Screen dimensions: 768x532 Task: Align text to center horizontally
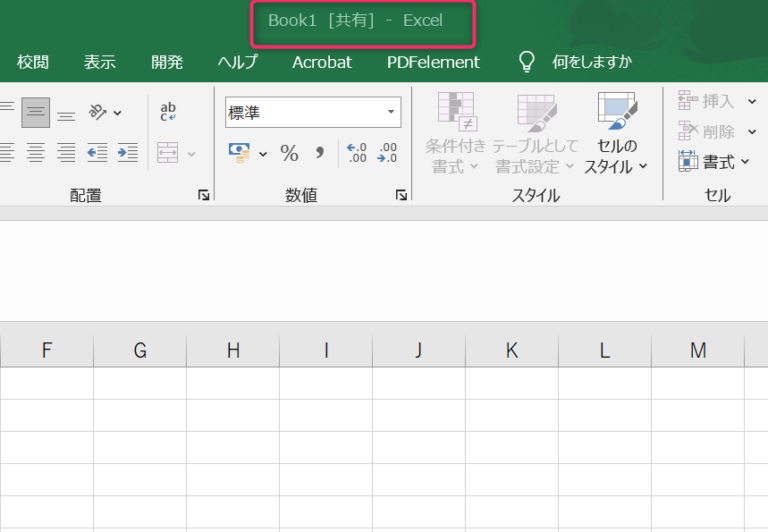tap(35, 152)
